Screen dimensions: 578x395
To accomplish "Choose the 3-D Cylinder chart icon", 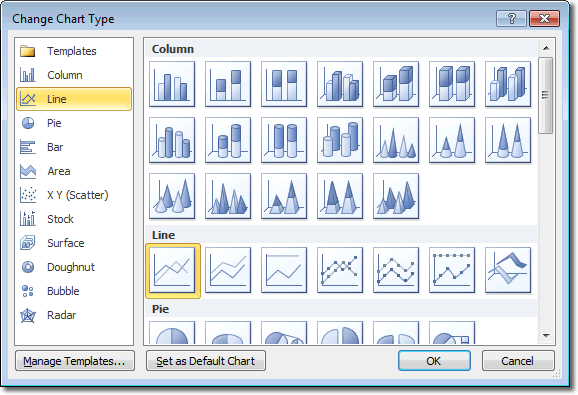I will pos(340,140).
